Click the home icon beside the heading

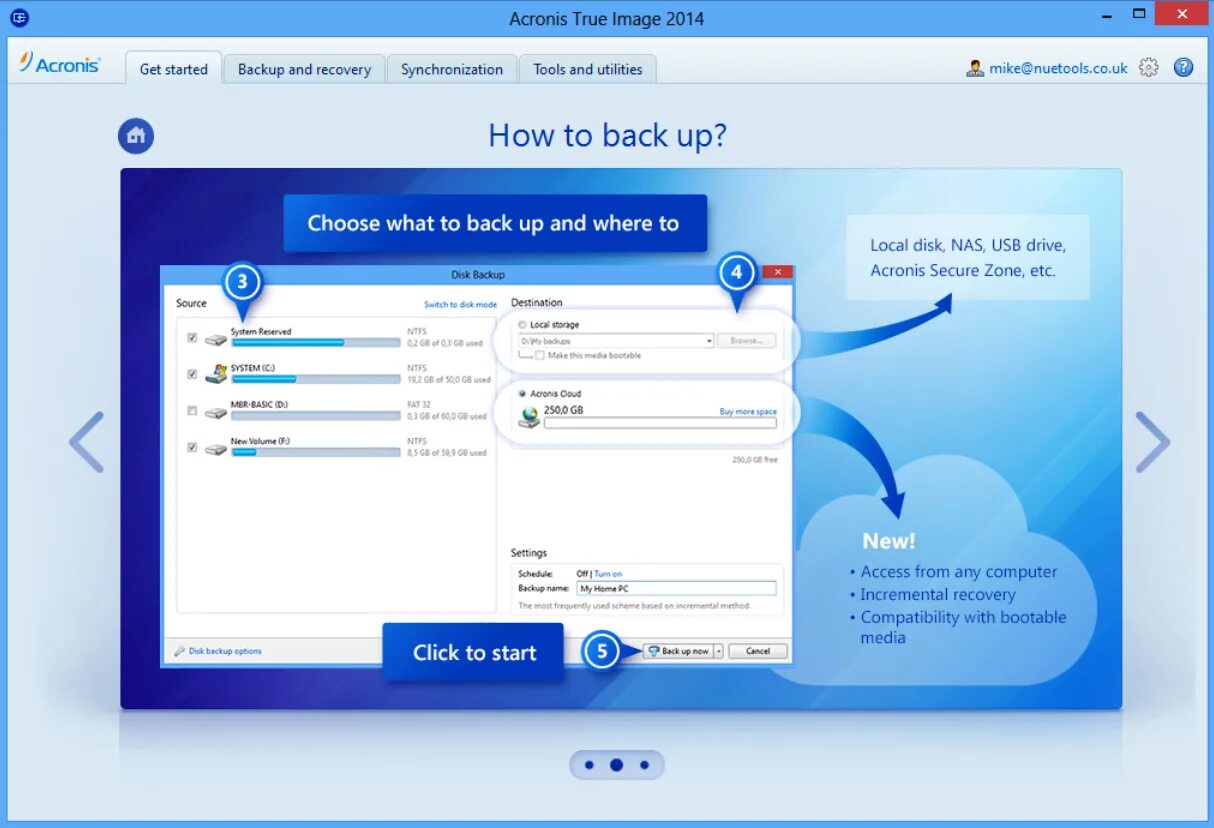click(x=136, y=136)
